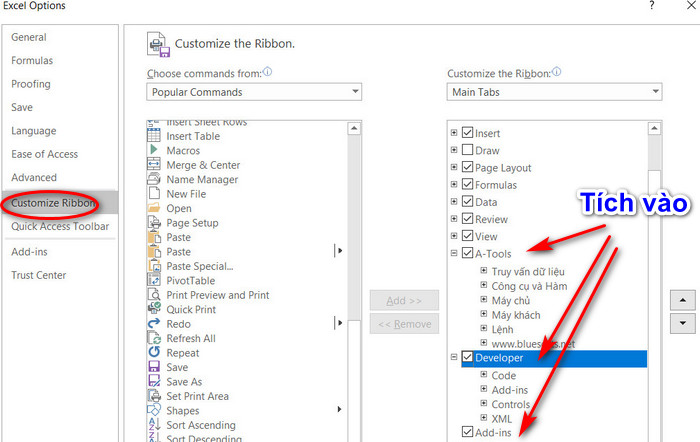Toggle the bottom Add-ins tab checkbox
Viewport: 700px width, 442px height.
tap(467, 432)
